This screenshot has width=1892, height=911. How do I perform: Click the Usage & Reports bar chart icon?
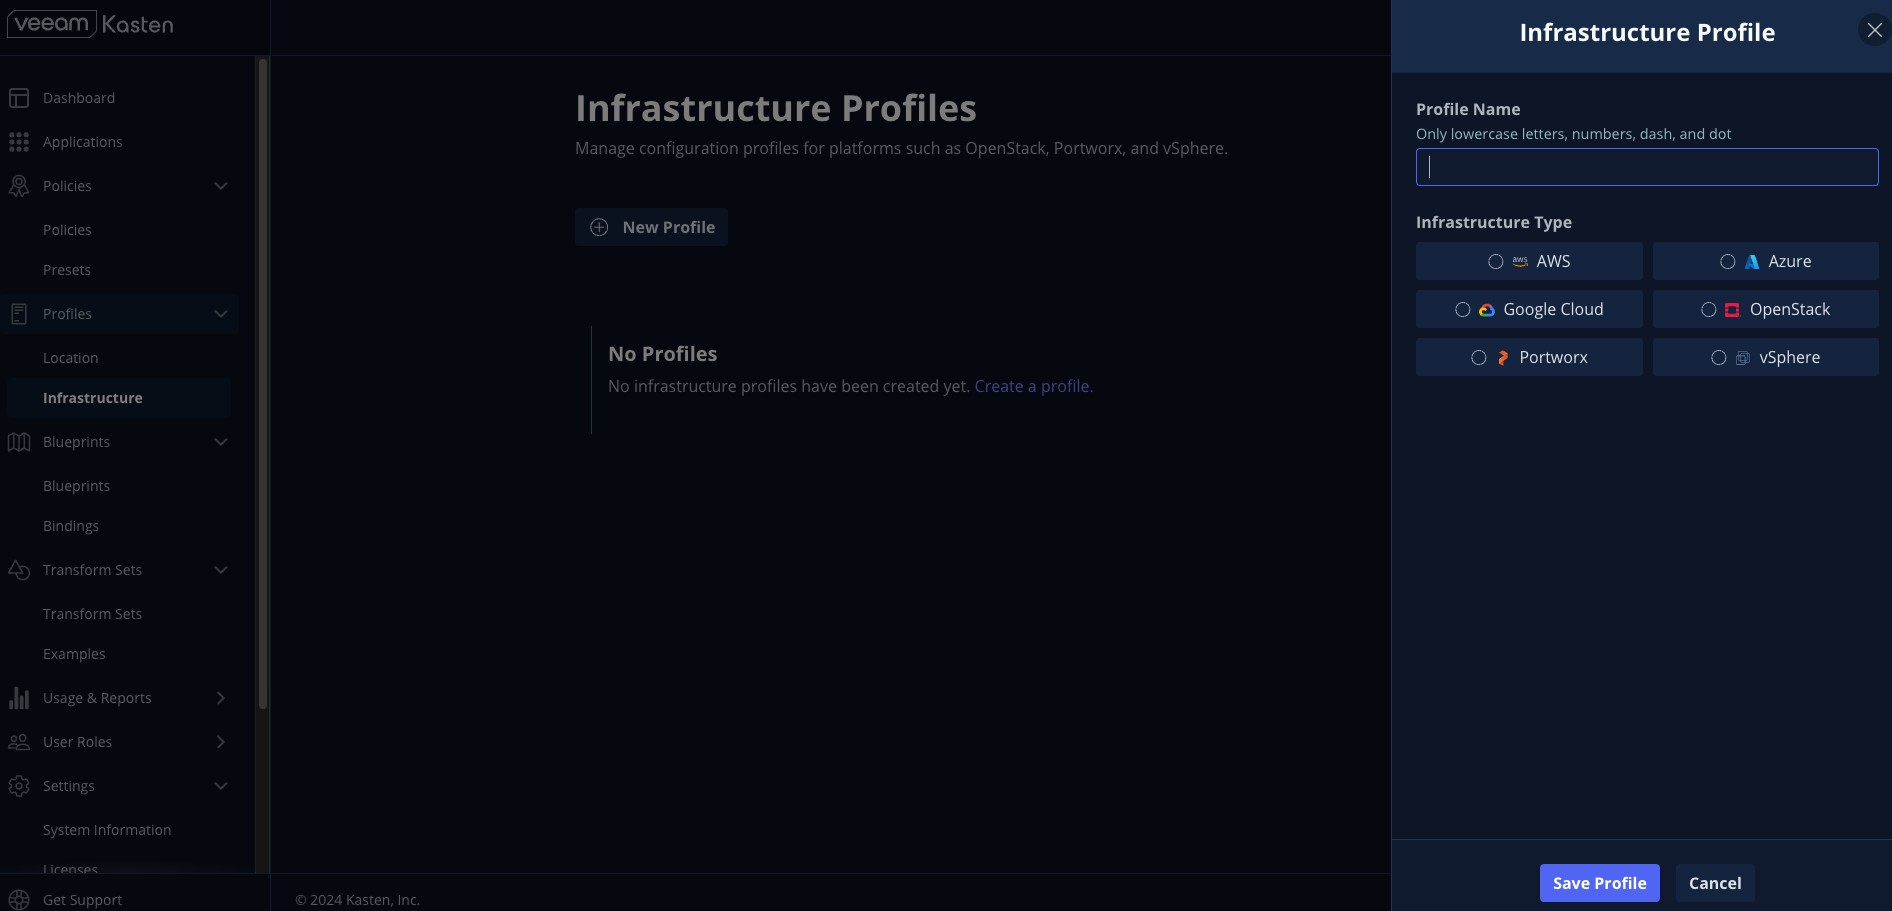tap(19, 698)
